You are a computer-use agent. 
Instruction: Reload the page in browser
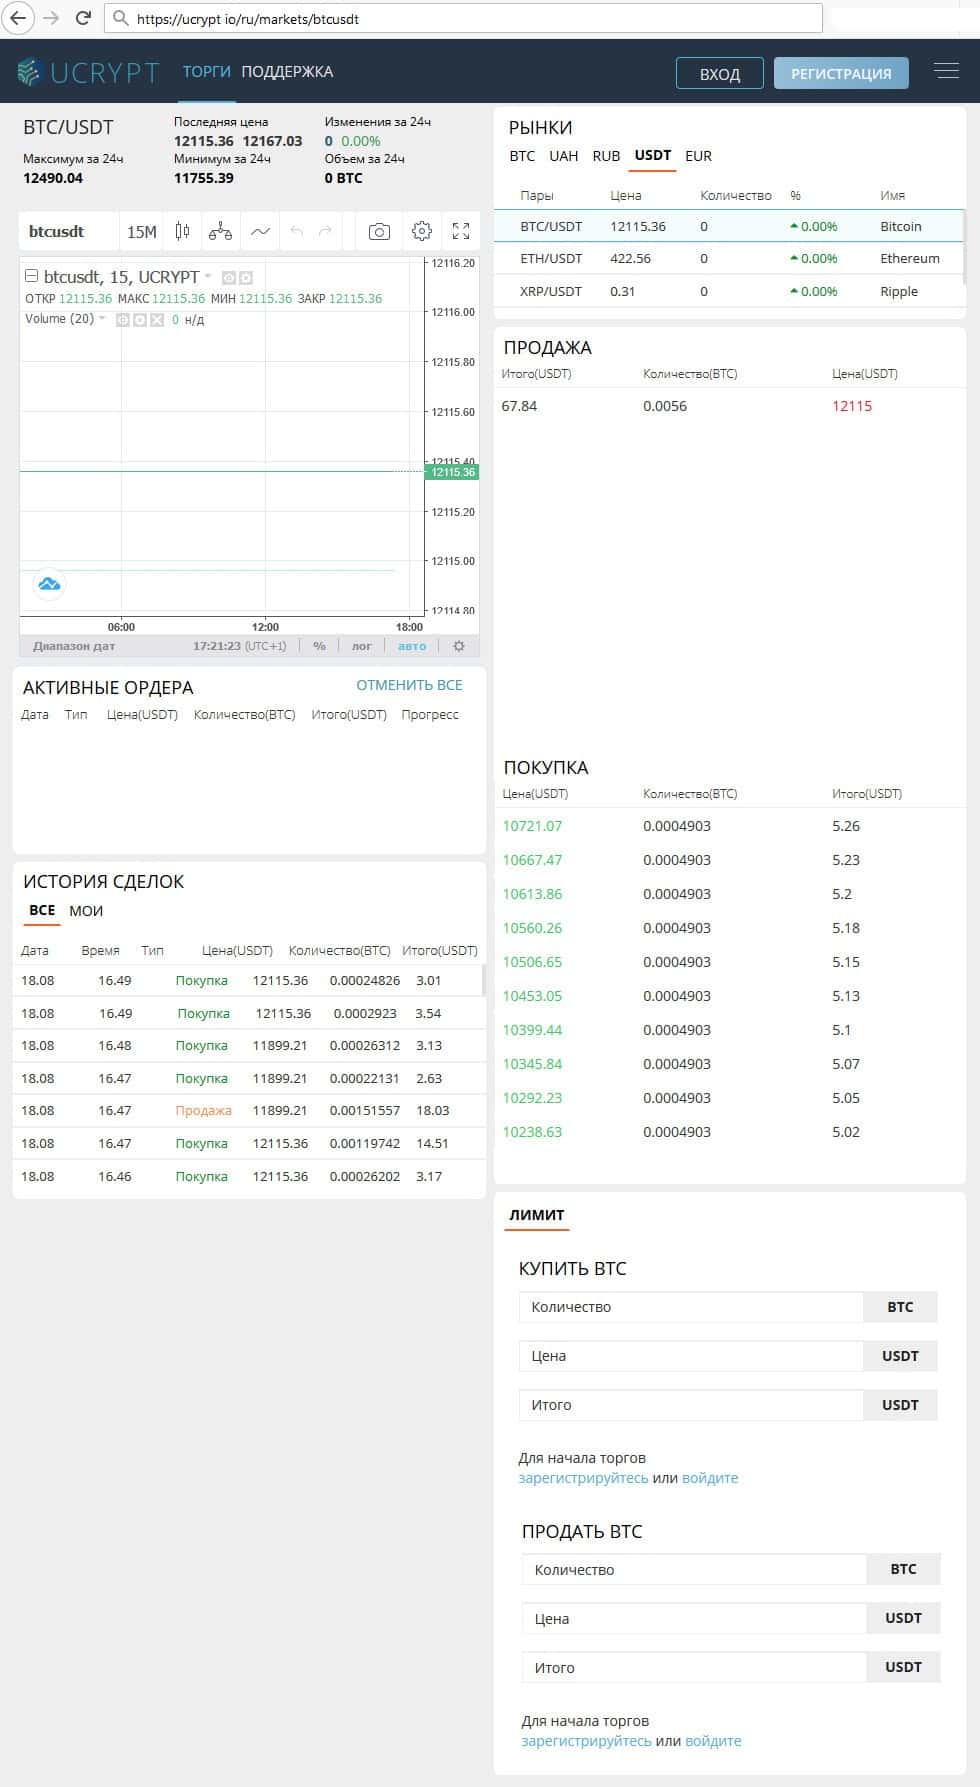(x=84, y=18)
